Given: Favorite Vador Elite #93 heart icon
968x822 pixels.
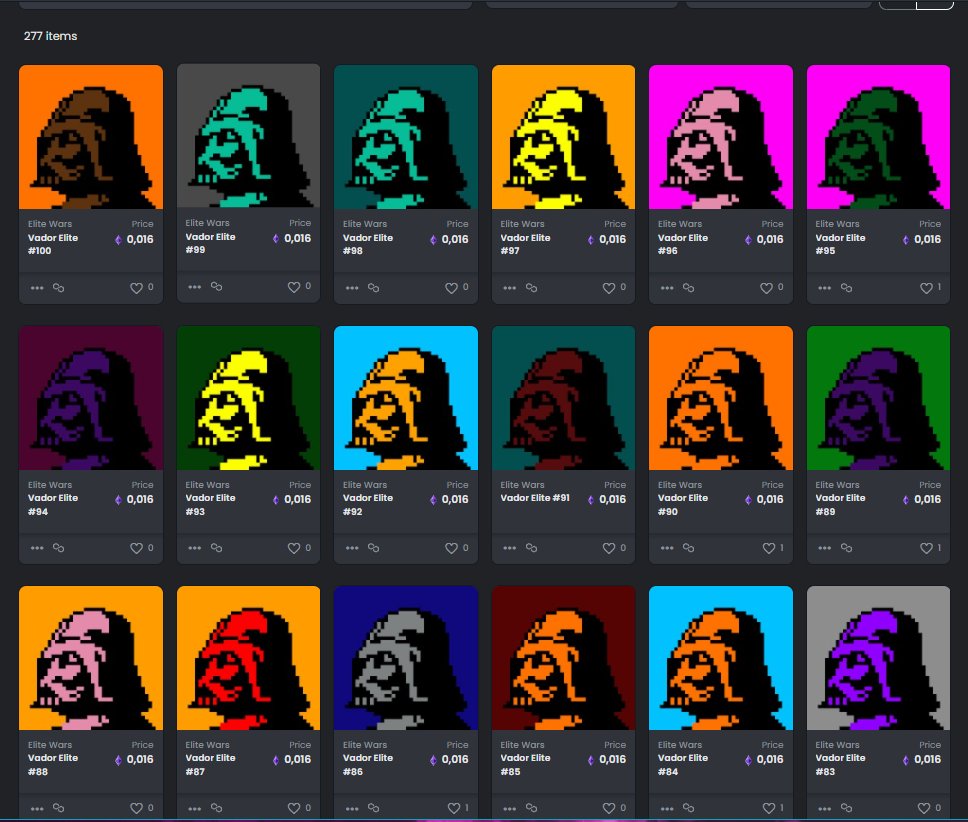Looking at the screenshot, I should coord(294,548).
